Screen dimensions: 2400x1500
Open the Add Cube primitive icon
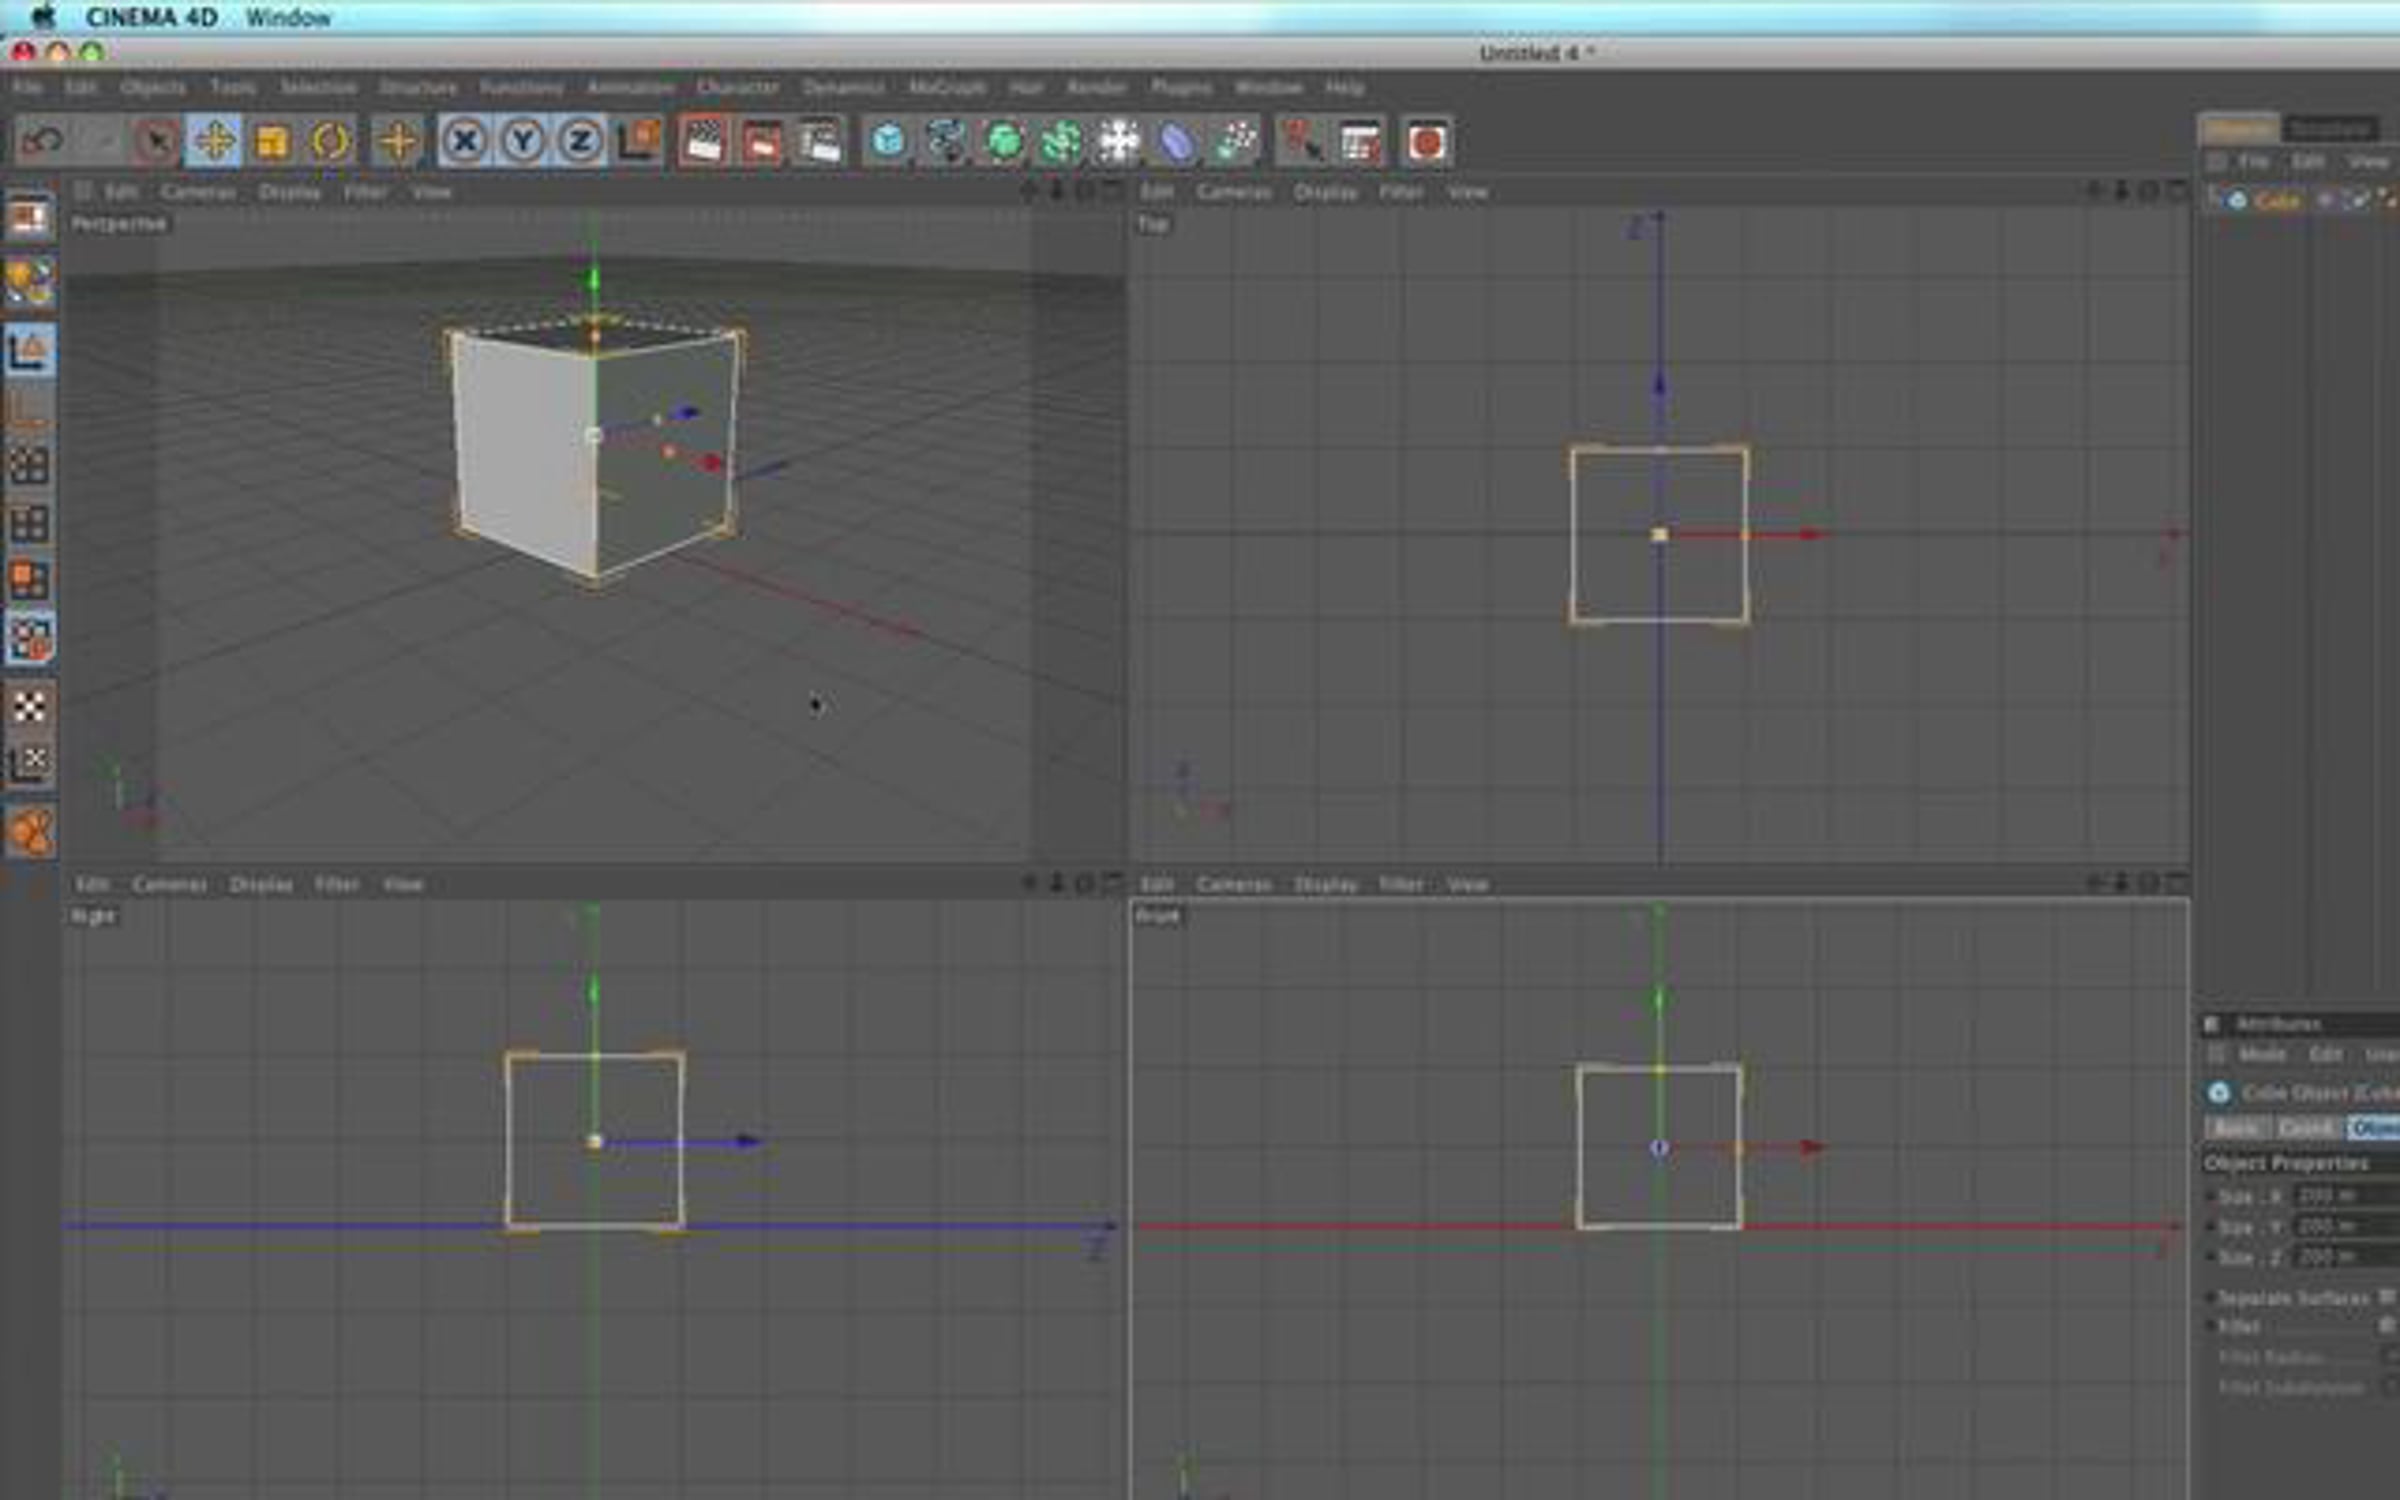tap(888, 141)
